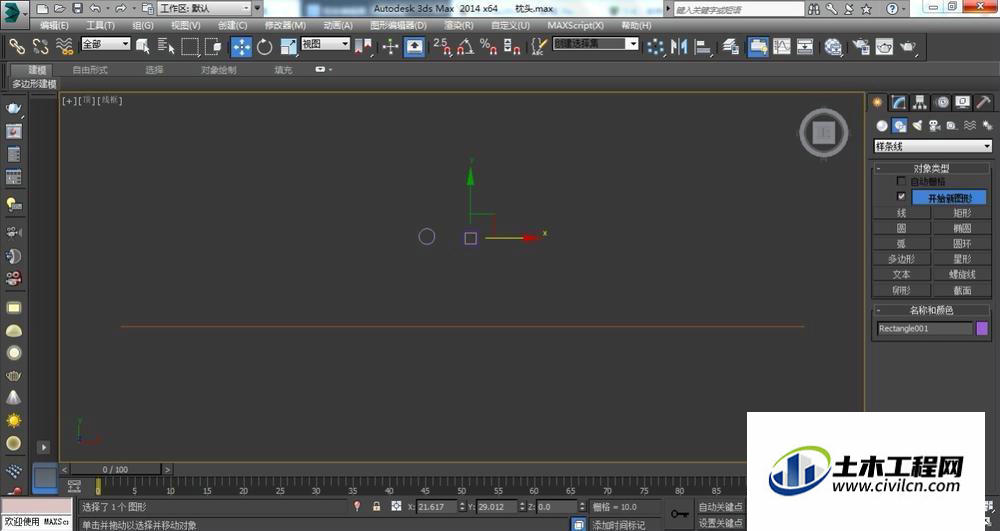Open the Rendered Frame Window icon
The height and width of the screenshot is (531, 1000).
pyautogui.click(x=885, y=47)
